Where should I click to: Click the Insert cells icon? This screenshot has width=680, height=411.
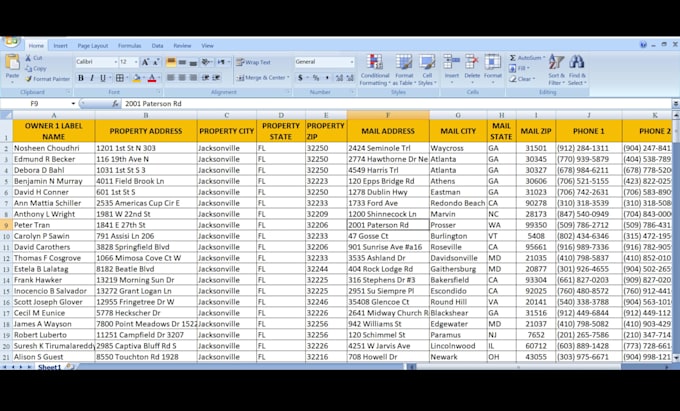tap(451, 62)
